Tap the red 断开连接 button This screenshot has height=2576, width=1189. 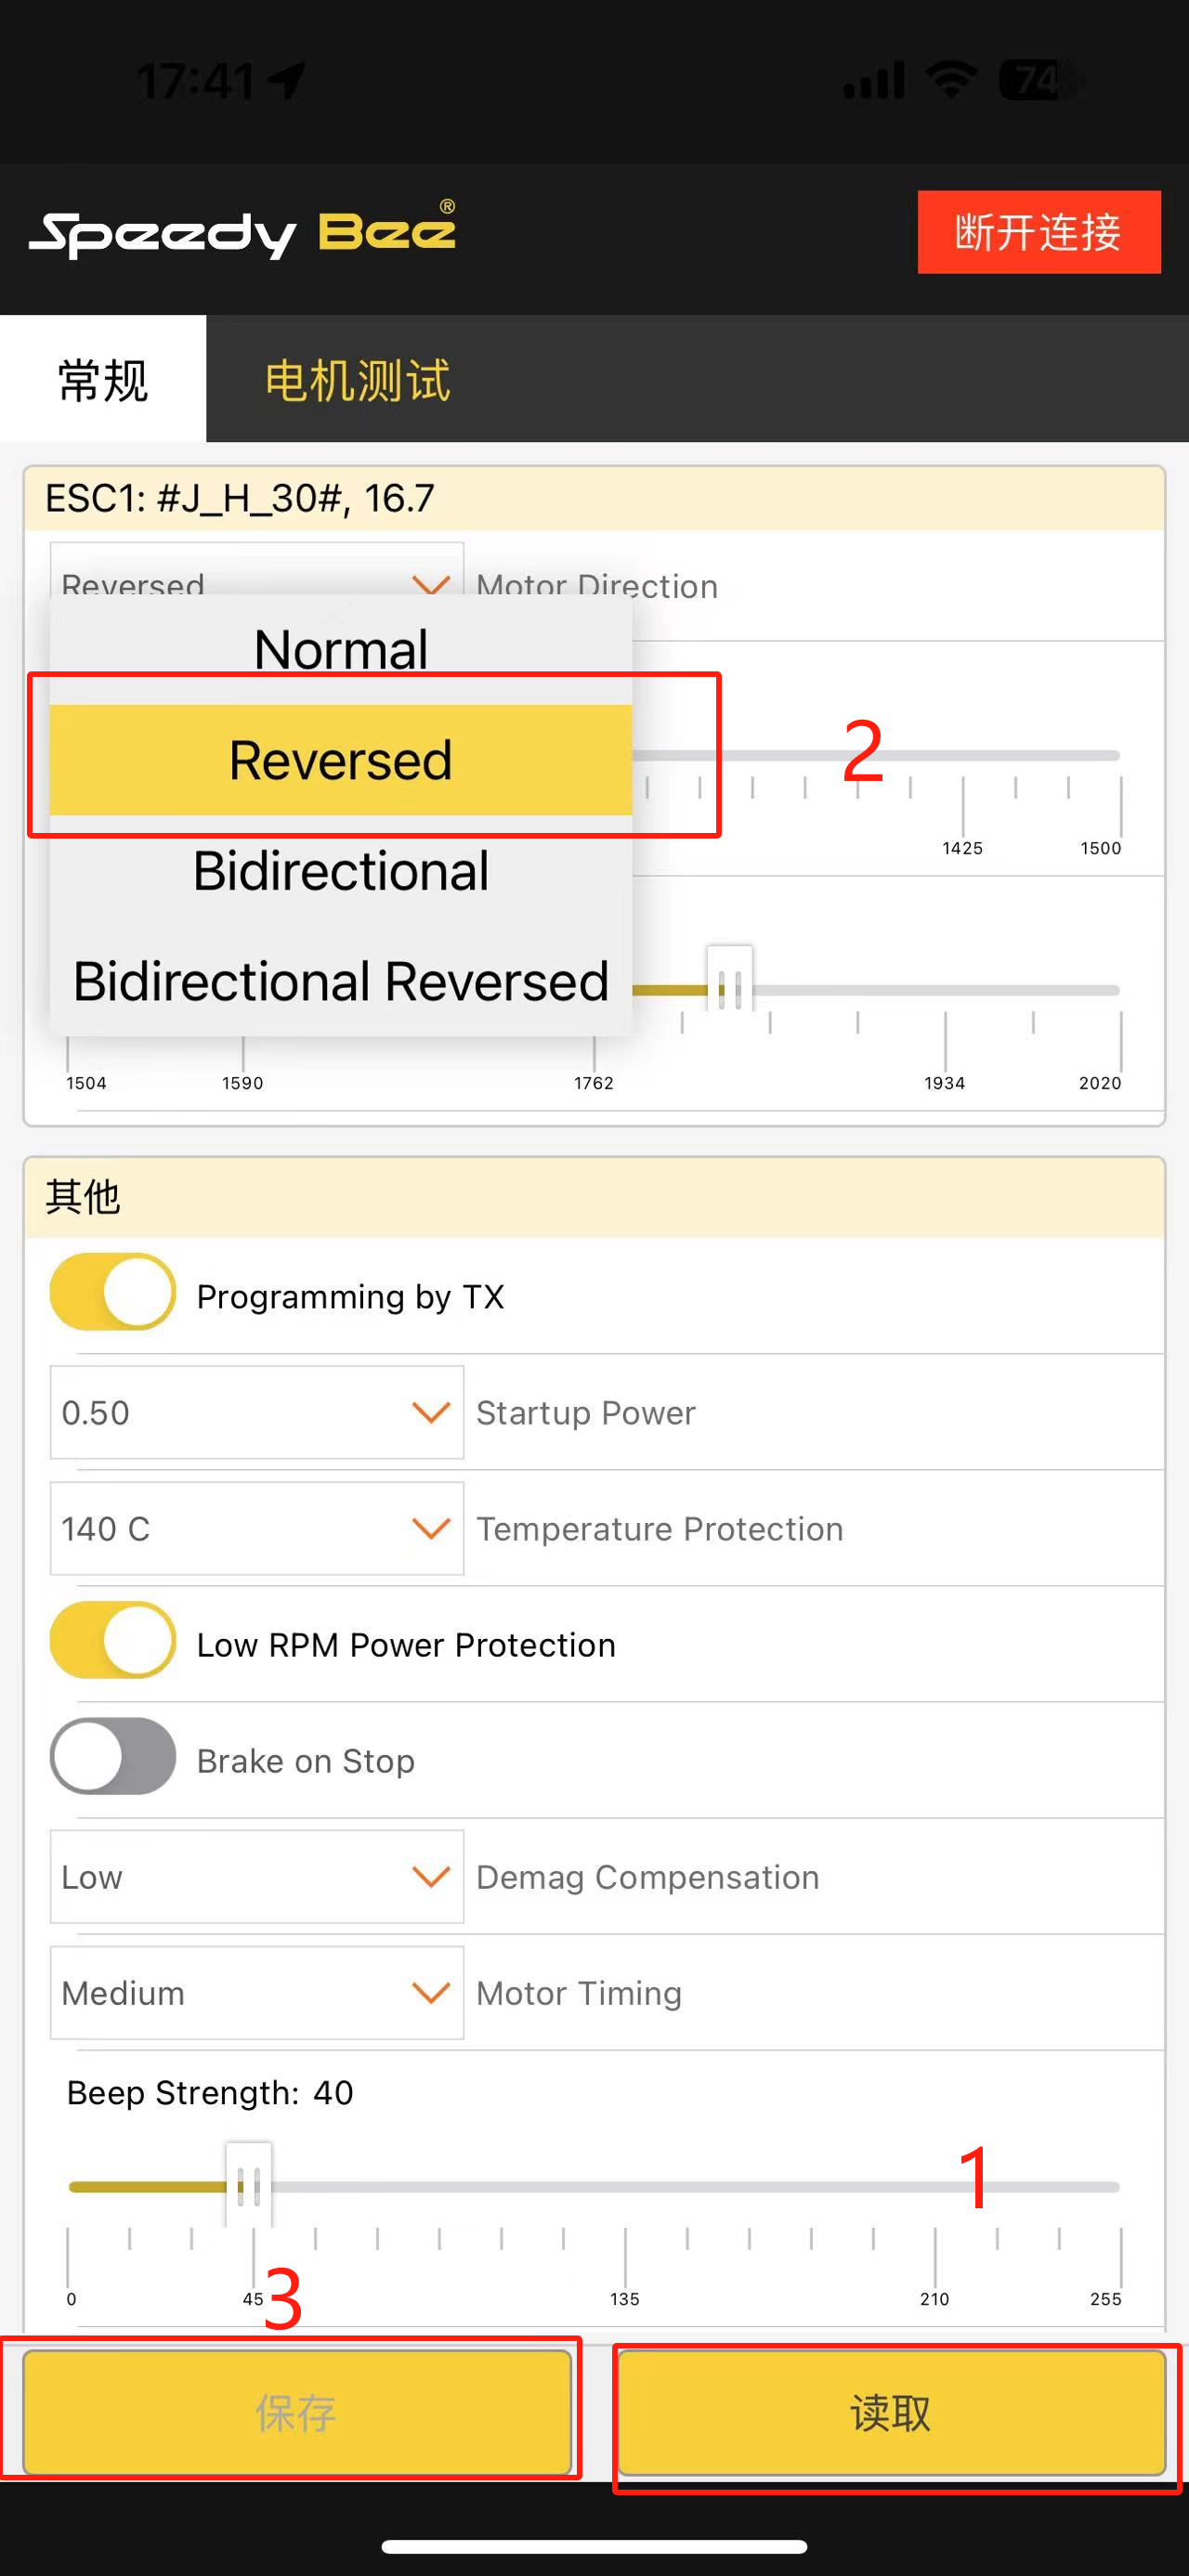pyautogui.click(x=1039, y=232)
